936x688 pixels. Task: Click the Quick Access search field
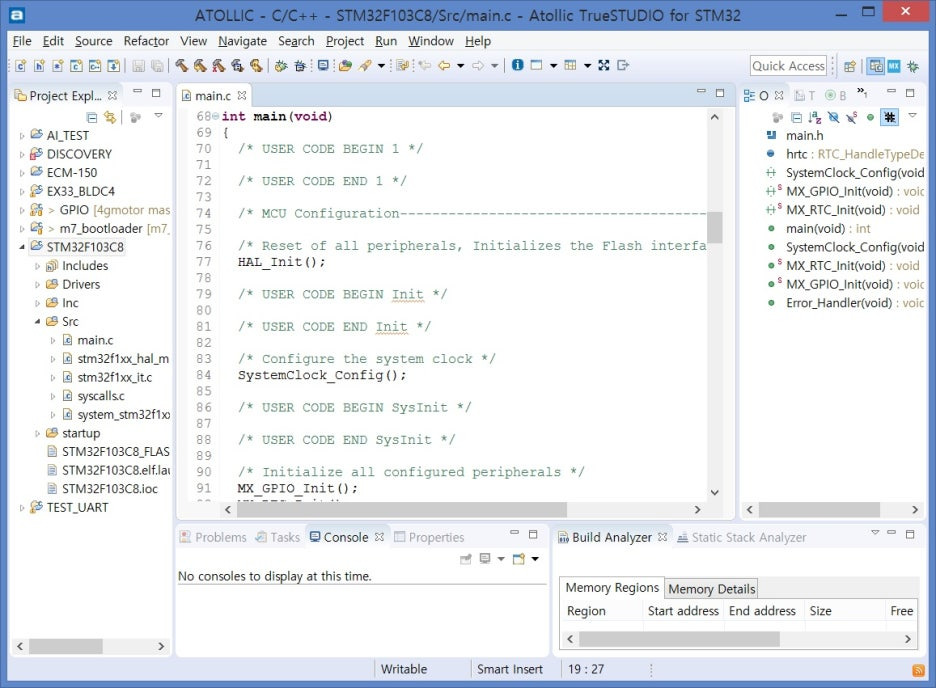coord(788,66)
